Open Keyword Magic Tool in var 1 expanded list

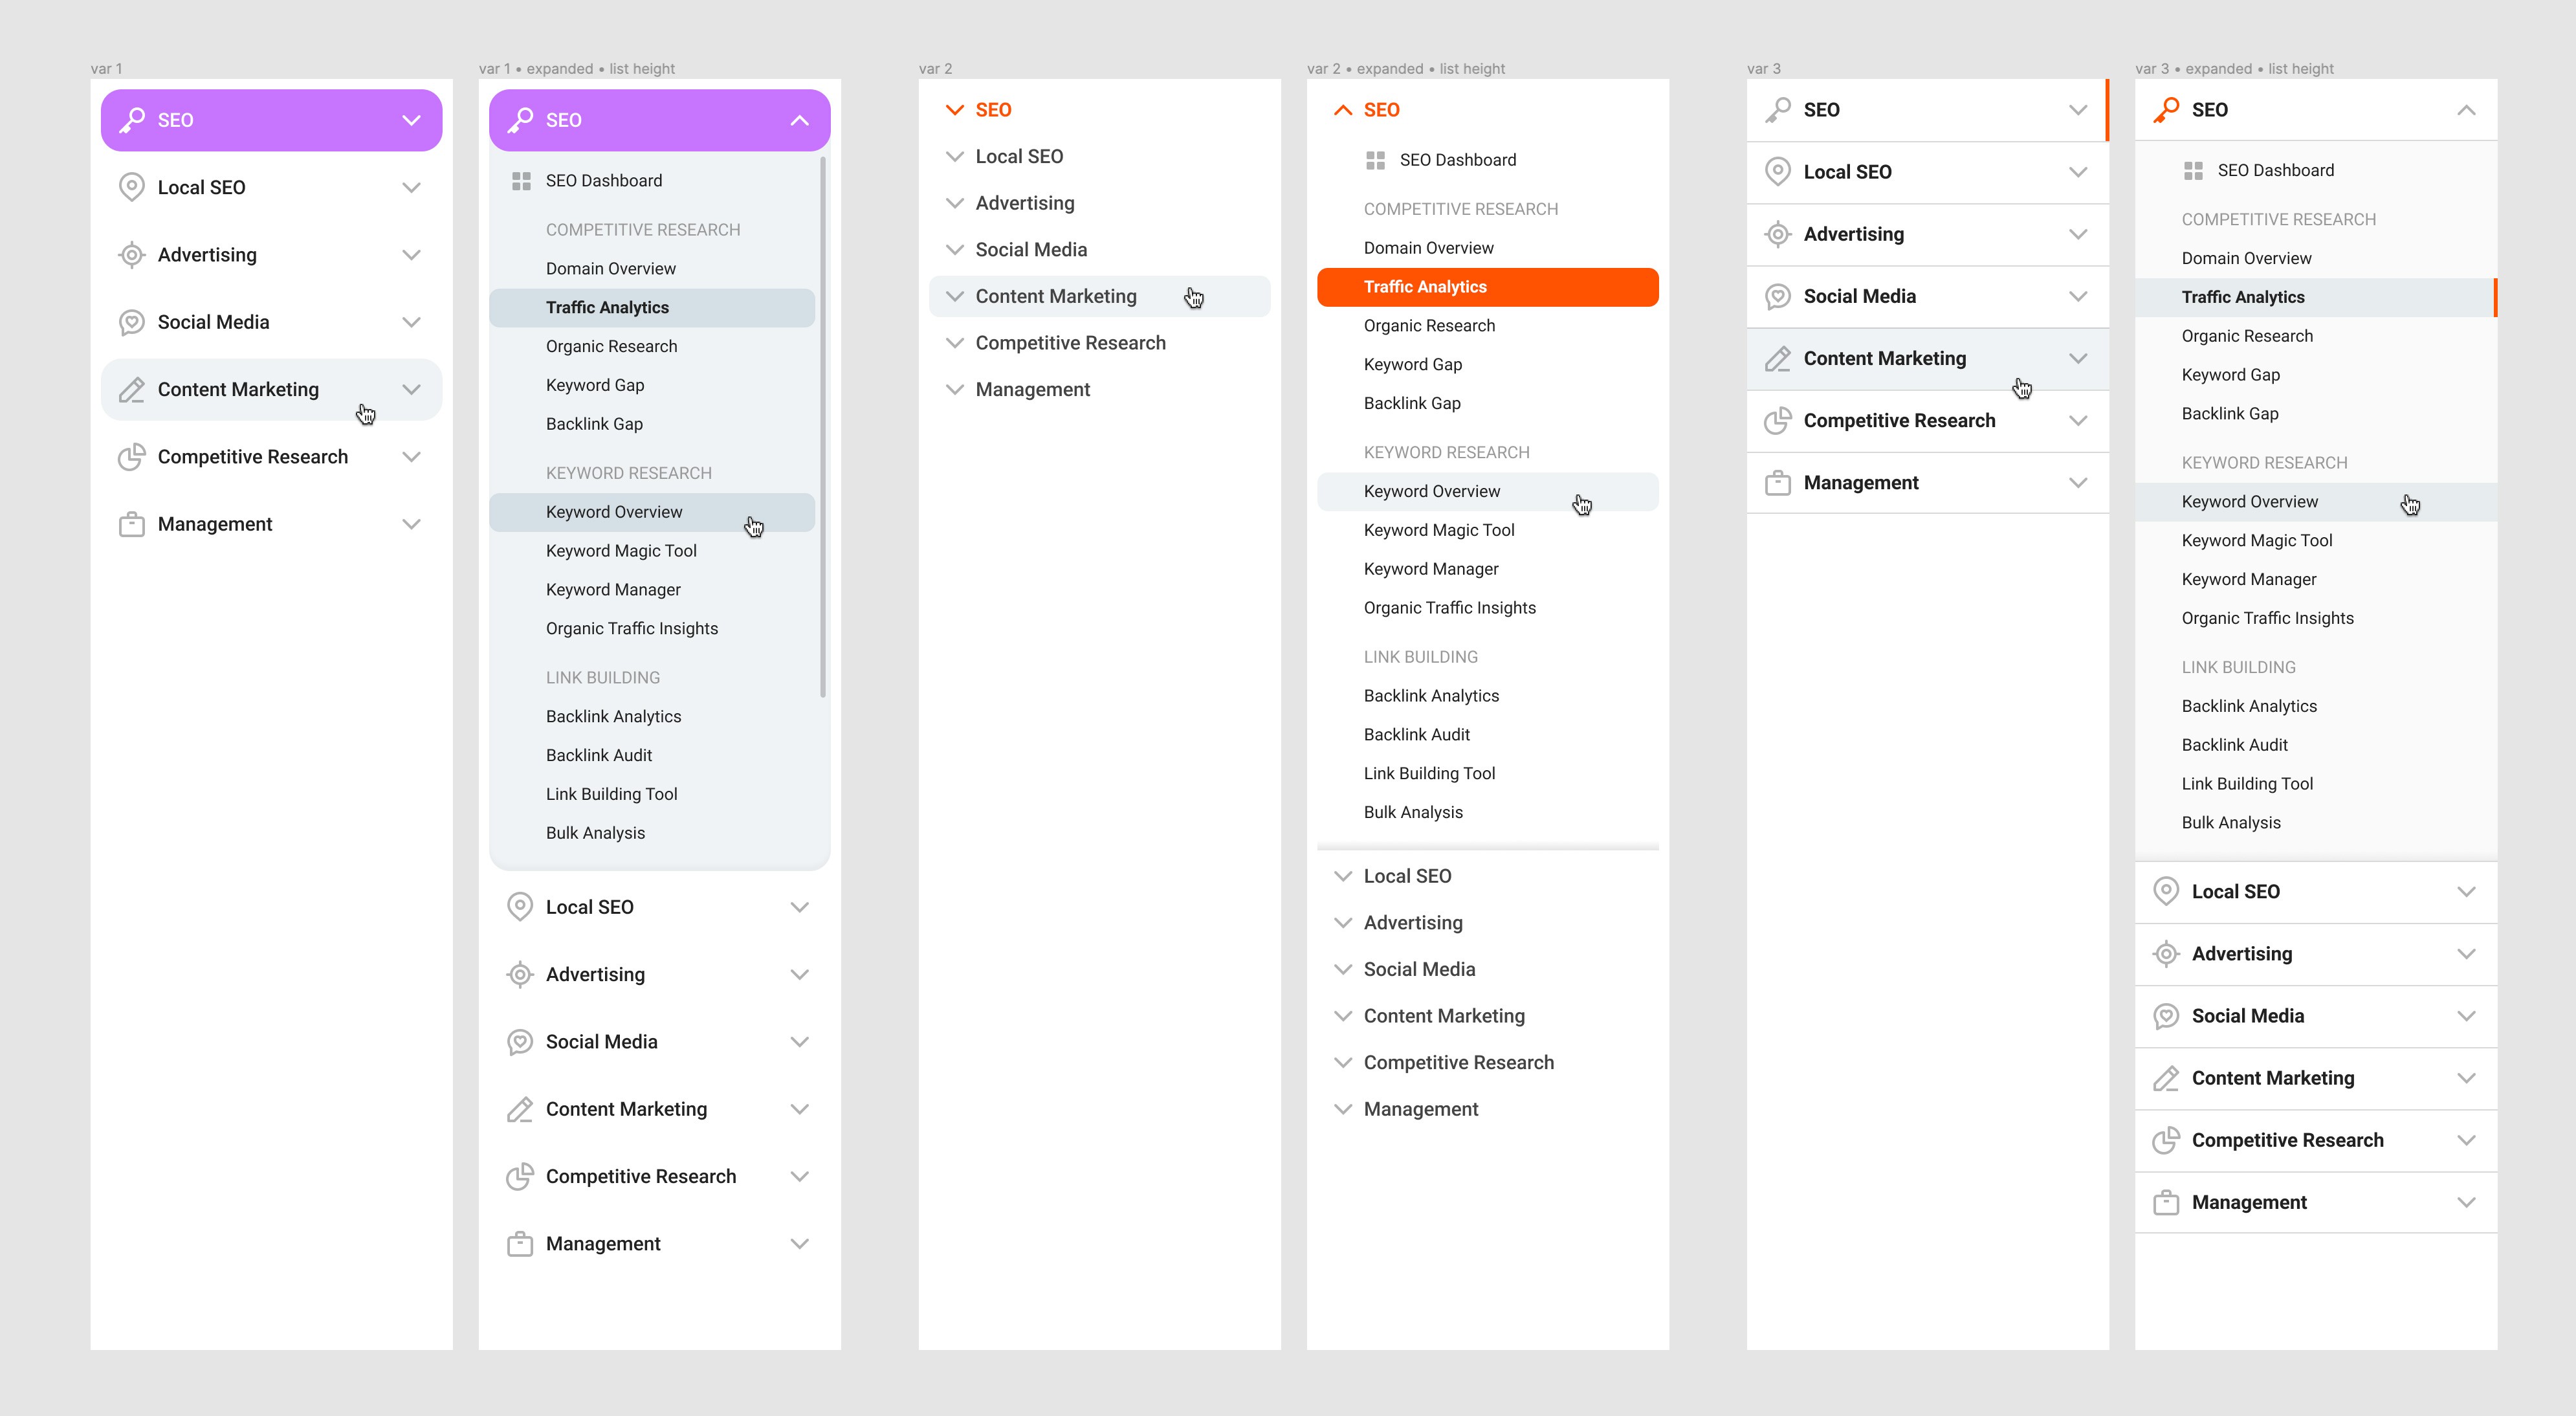click(621, 551)
